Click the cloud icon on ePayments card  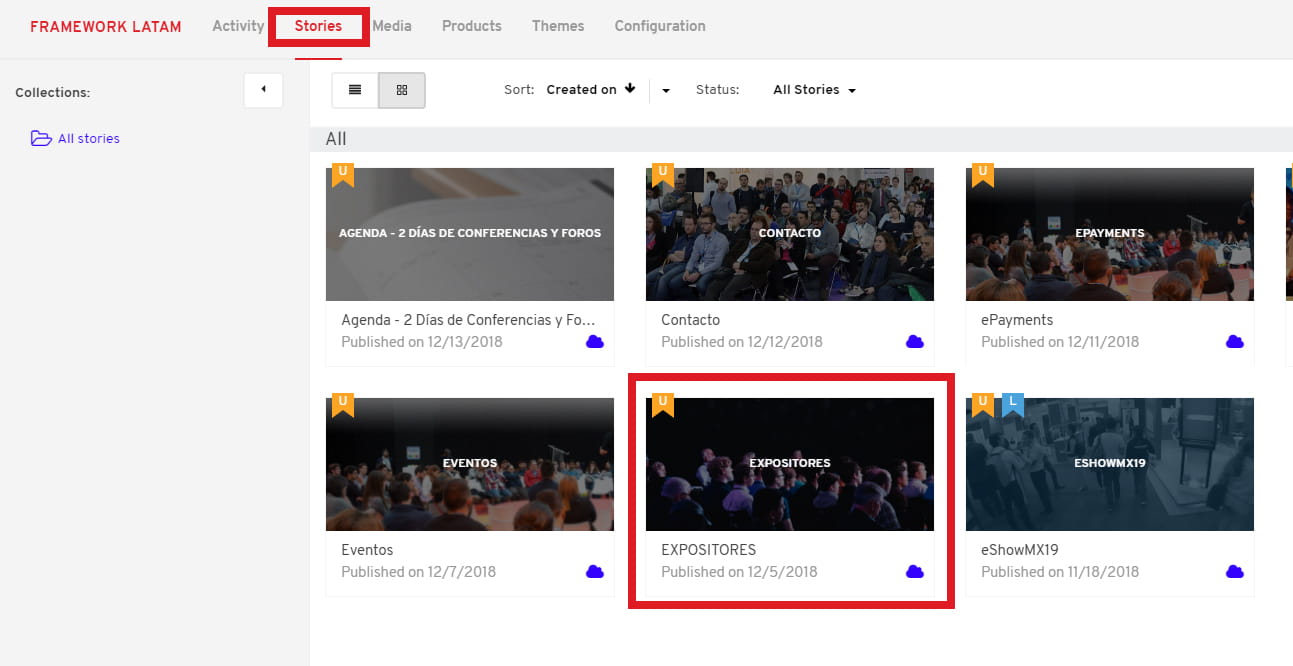pos(1234,342)
